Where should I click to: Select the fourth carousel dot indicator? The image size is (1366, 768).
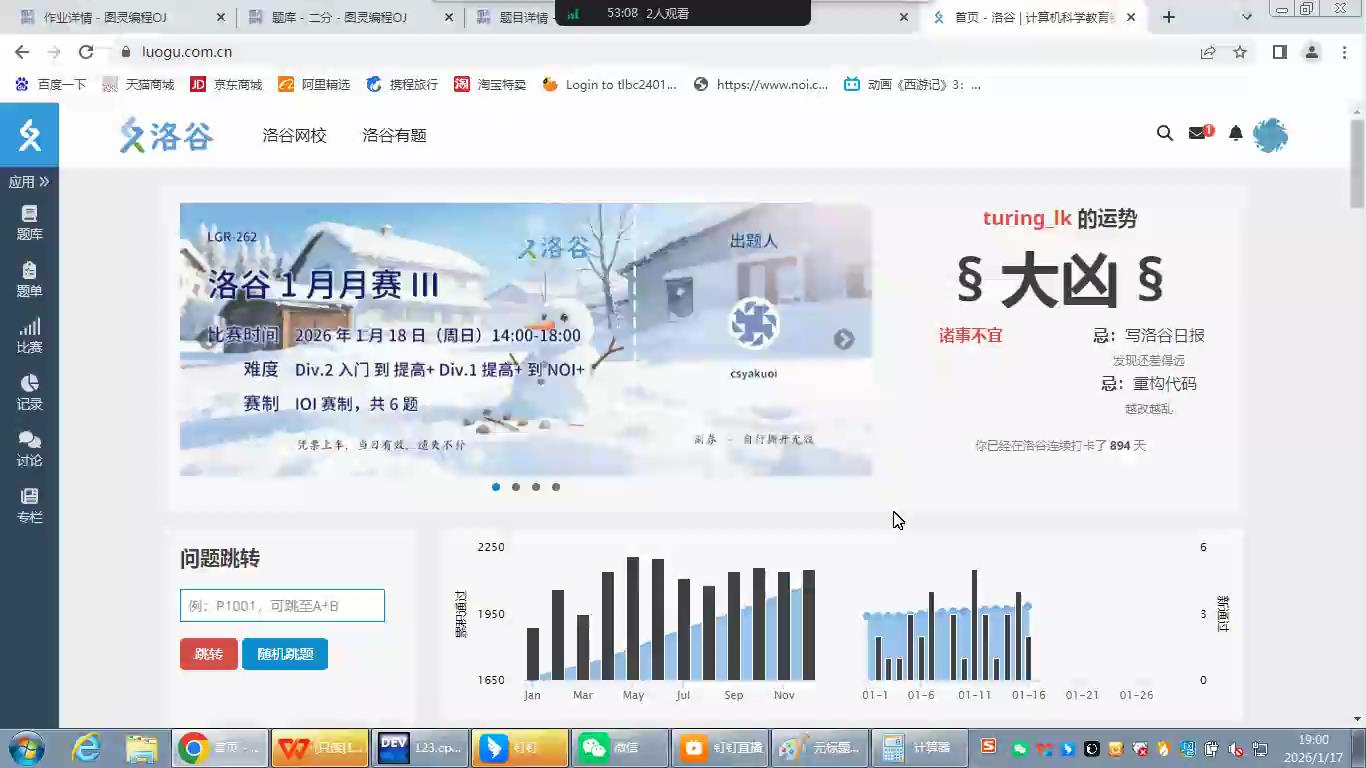tap(556, 487)
